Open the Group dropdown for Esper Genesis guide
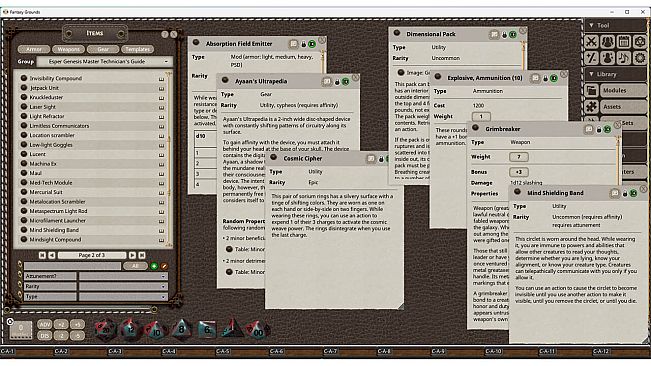This screenshot has height=366, width=651. 105,61
